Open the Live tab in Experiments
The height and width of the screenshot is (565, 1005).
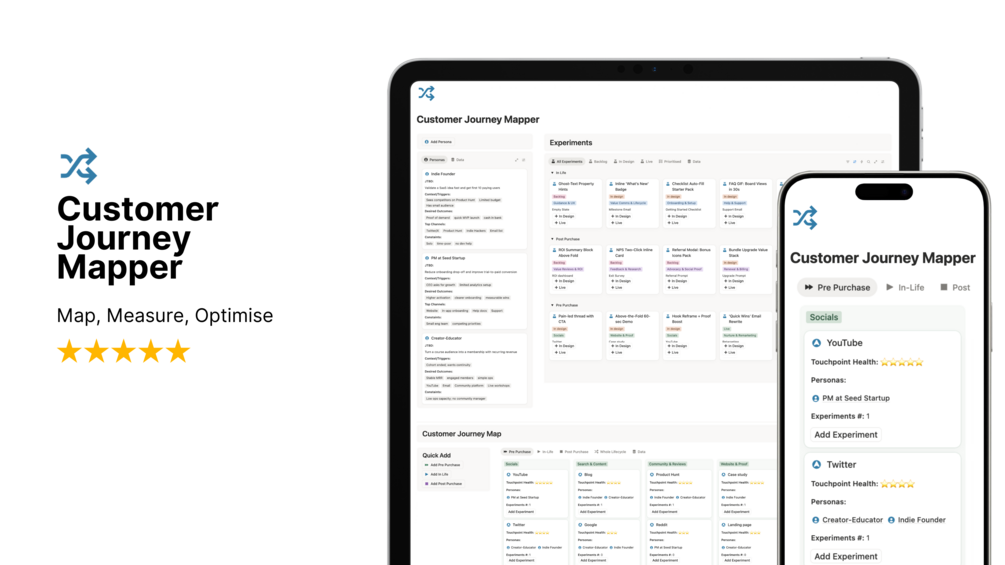[x=647, y=162]
